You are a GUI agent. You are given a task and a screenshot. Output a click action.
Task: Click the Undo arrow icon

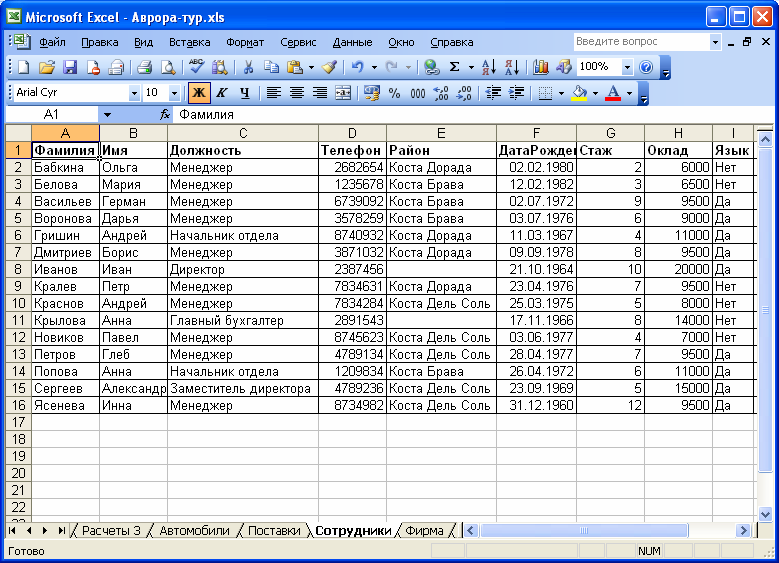pyautogui.click(x=357, y=67)
